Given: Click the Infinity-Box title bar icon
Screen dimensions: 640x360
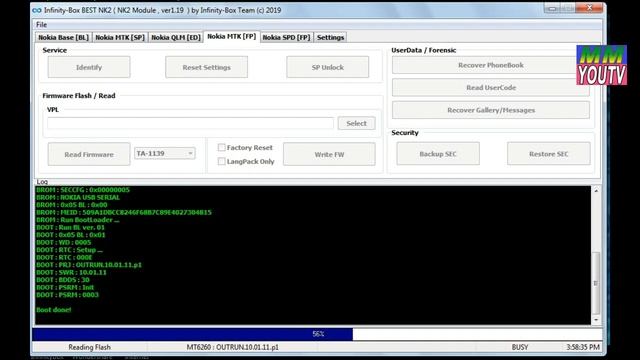Looking at the screenshot, I should coord(37,10).
